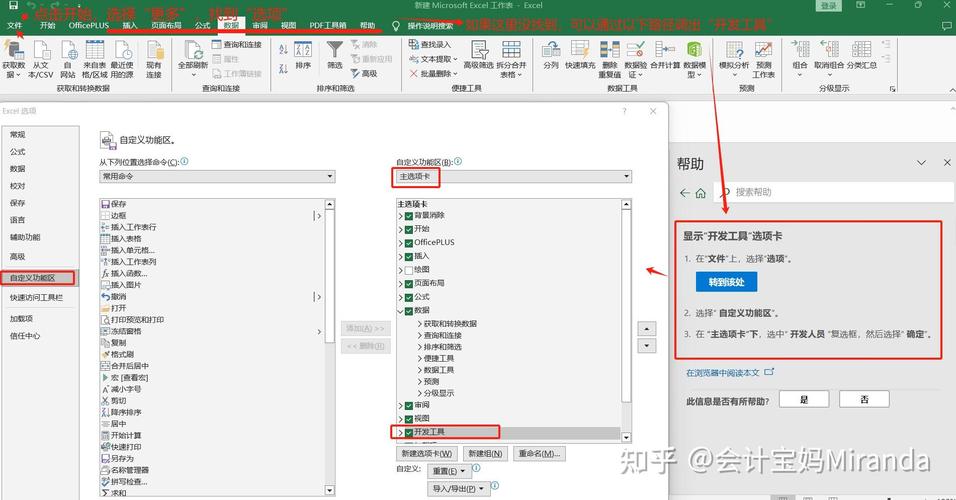Switch to the 开始 ribbon tab
Image resolution: width=956 pixels, height=500 pixels.
(48, 26)
